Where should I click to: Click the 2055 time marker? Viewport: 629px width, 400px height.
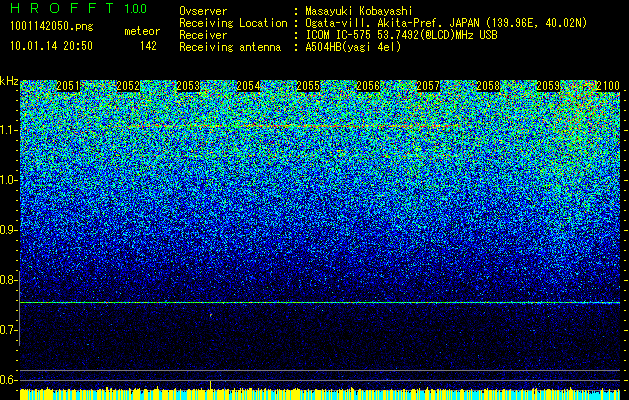(x=308, y=86)
